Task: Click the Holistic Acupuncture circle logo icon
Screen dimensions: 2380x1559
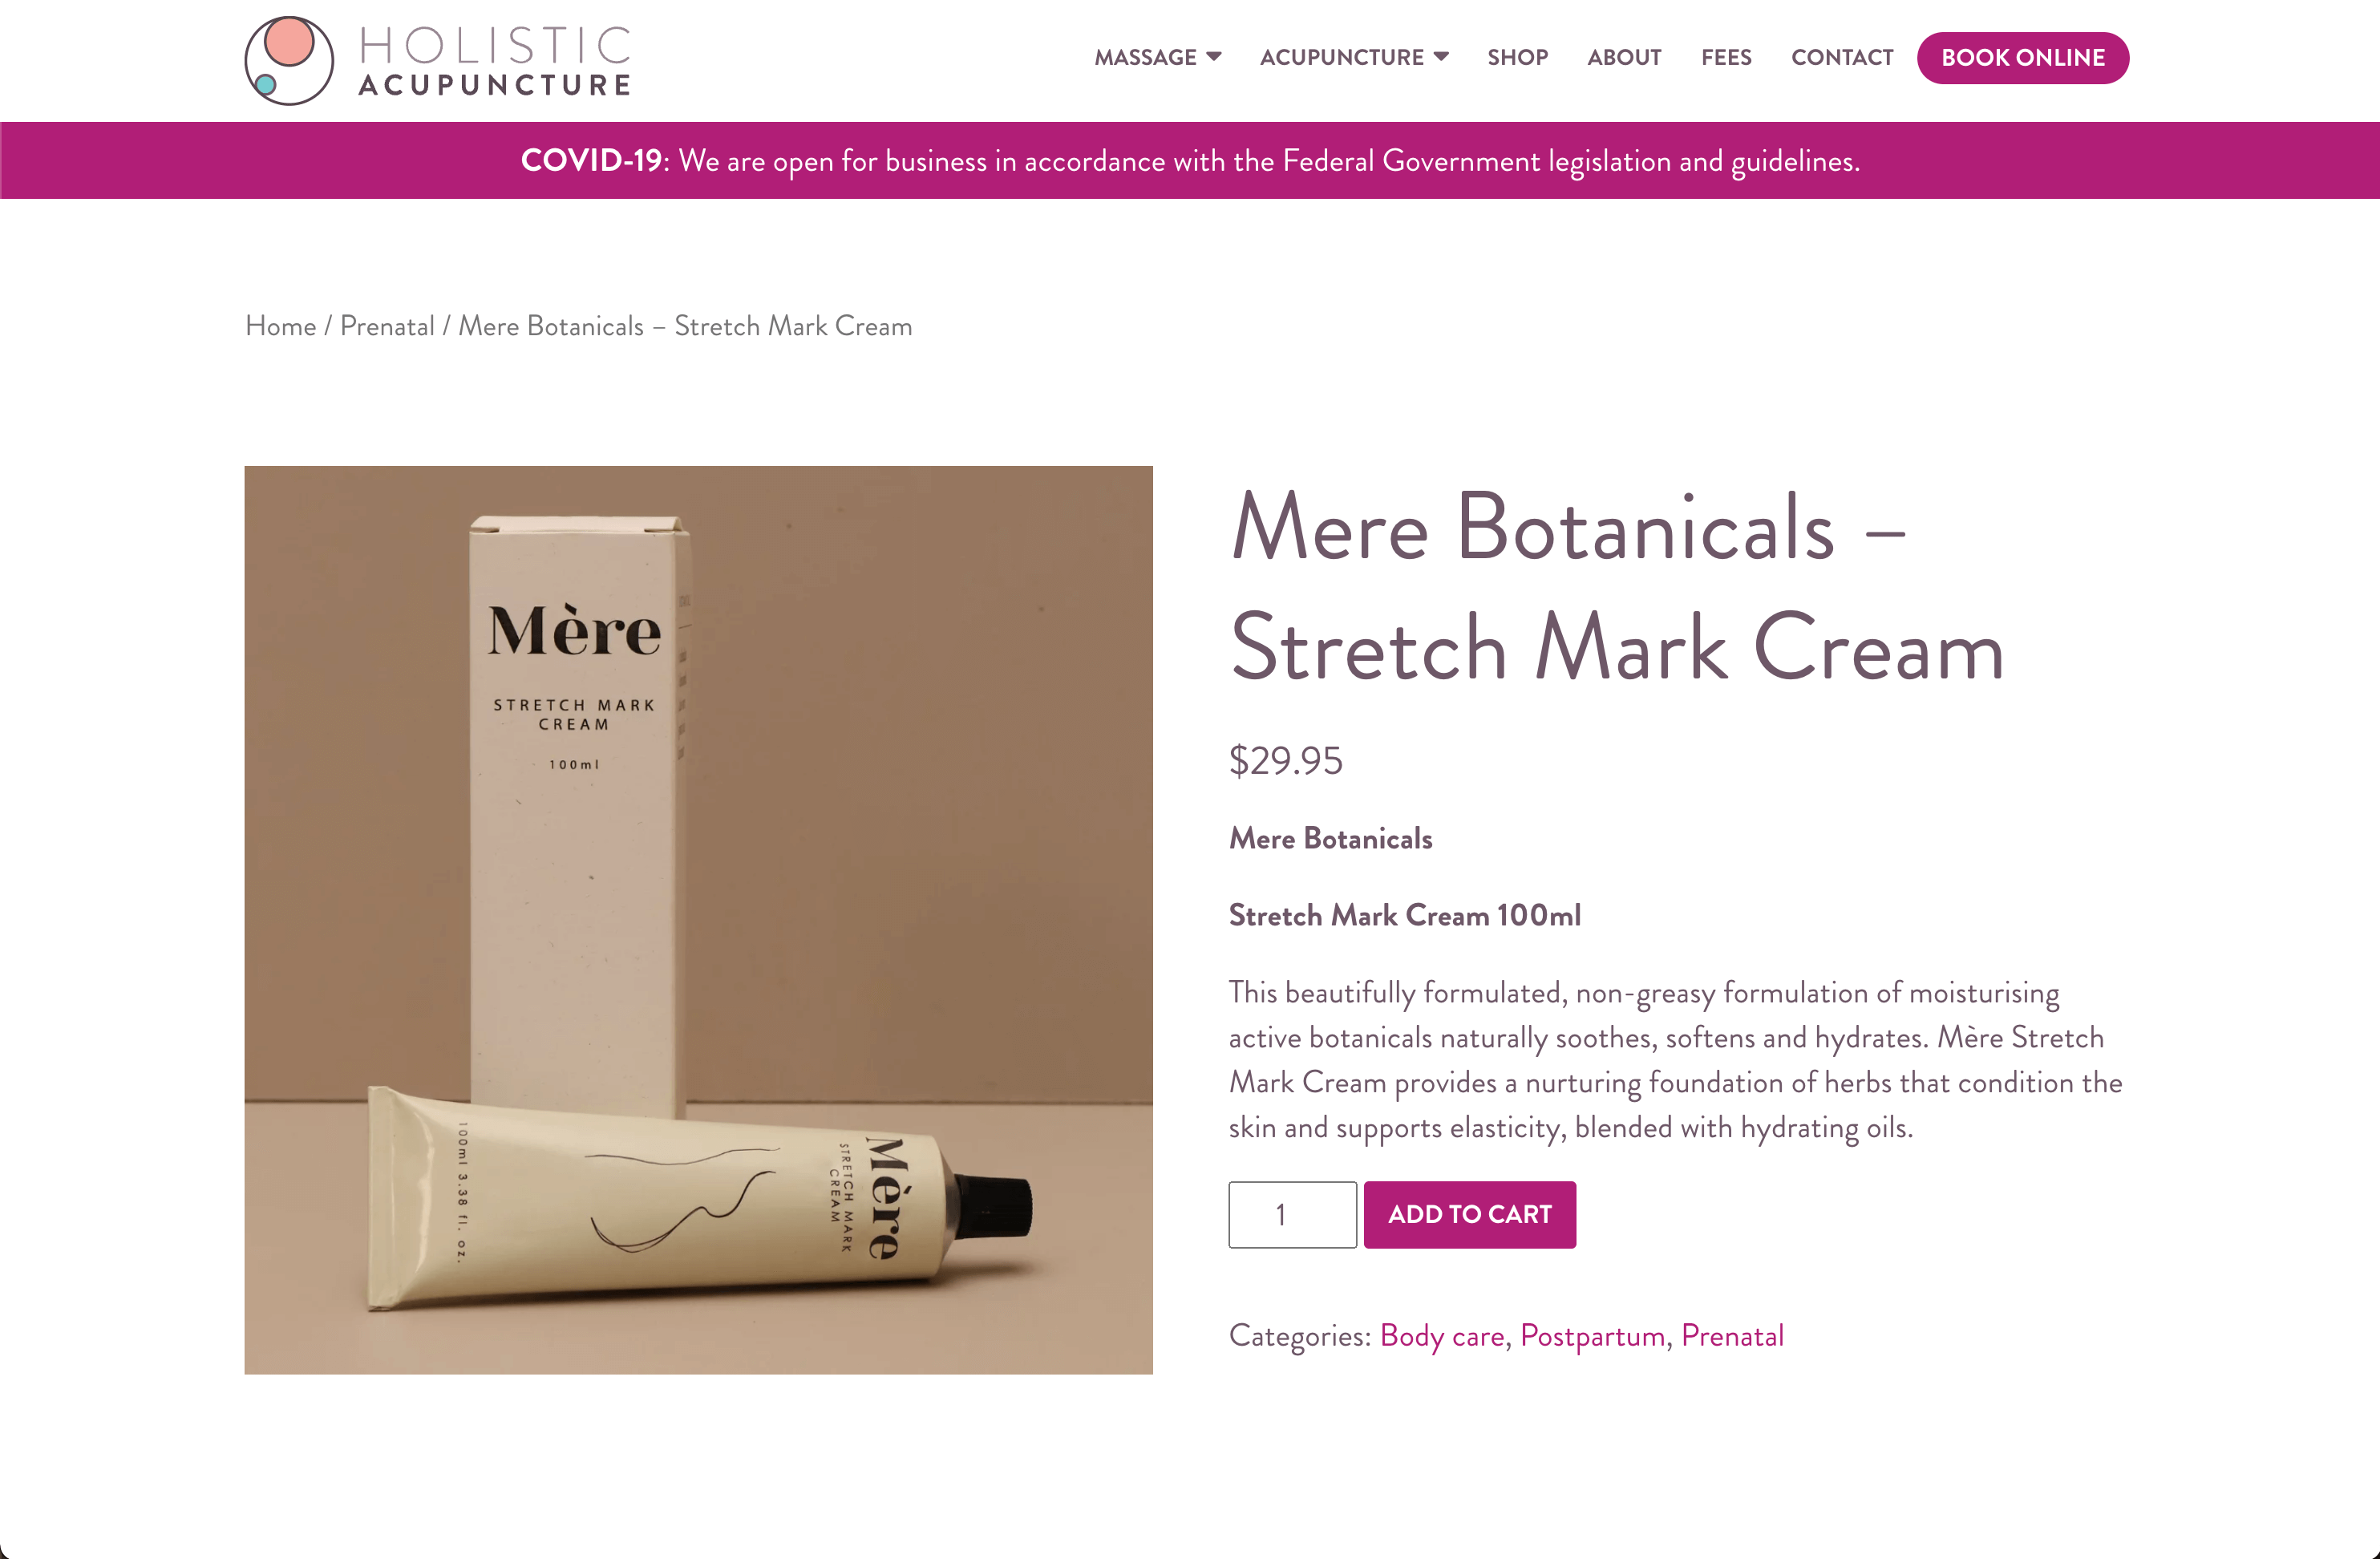Action: [x=288, y=60]
